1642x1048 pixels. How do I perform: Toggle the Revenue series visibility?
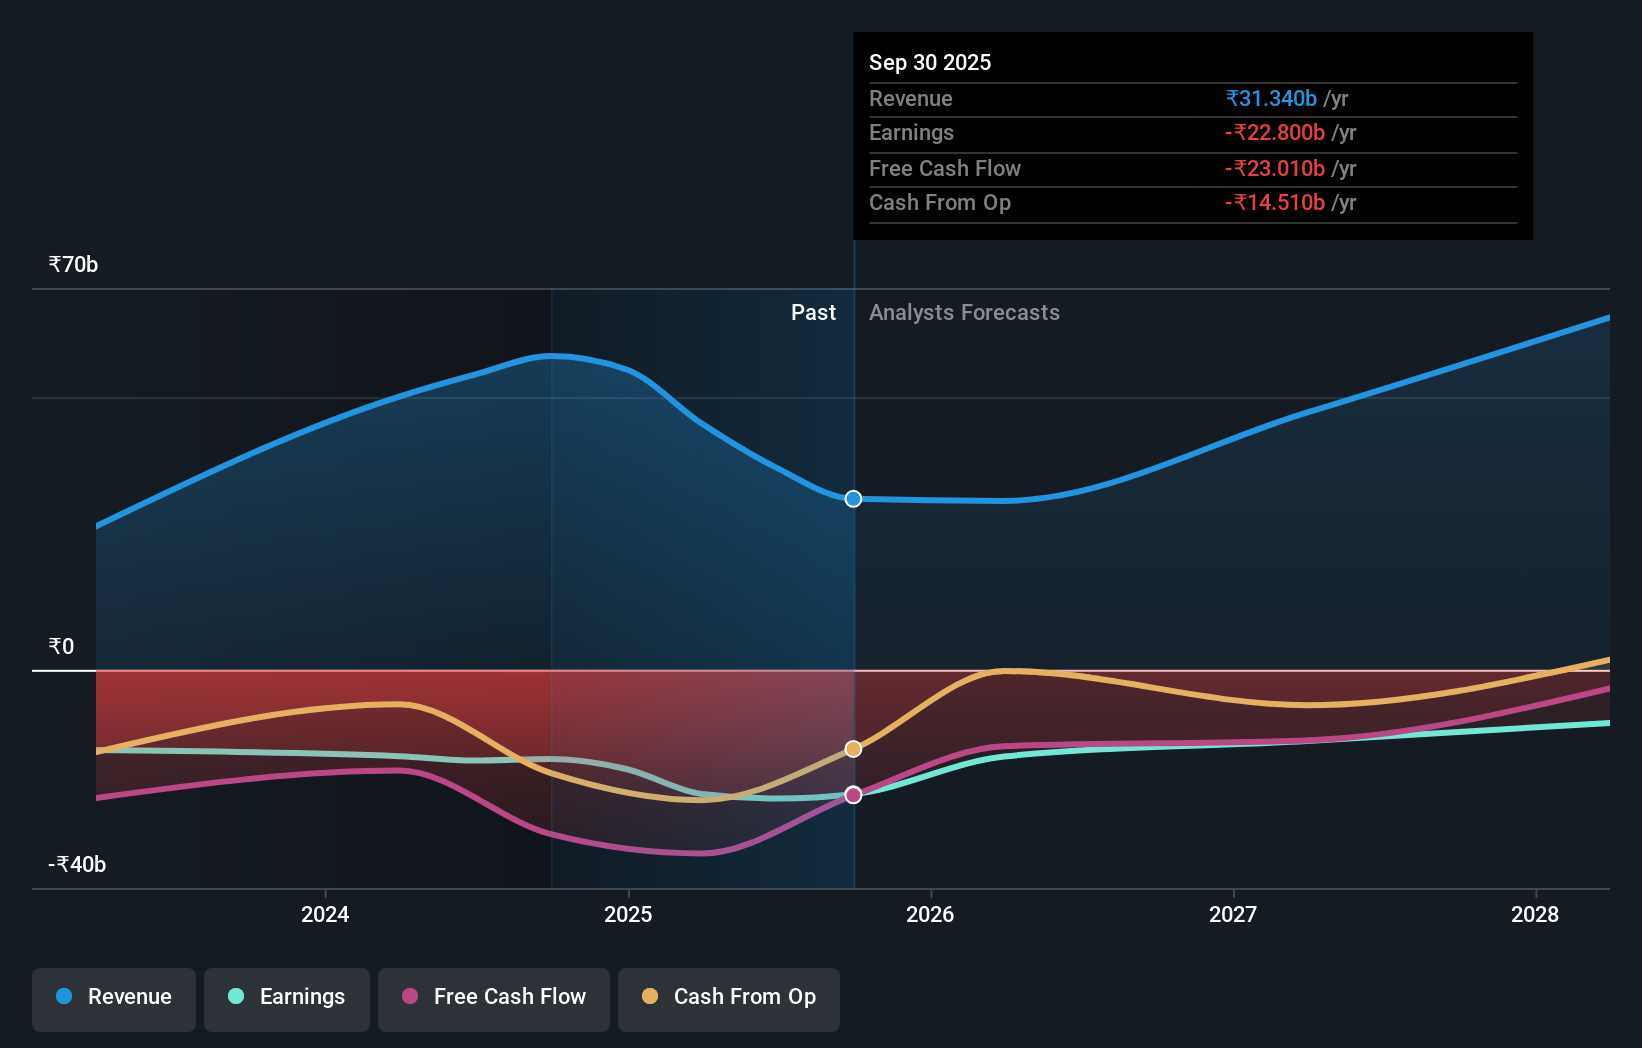point(113,997)
